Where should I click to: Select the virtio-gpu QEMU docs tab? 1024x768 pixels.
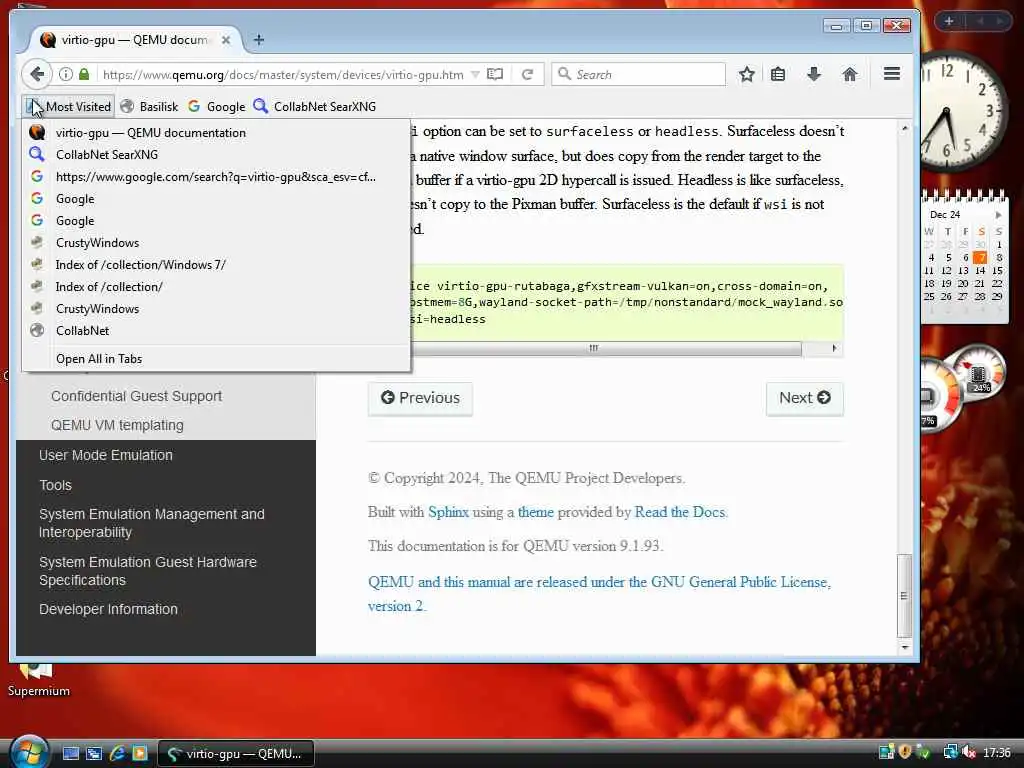(135, 40)
